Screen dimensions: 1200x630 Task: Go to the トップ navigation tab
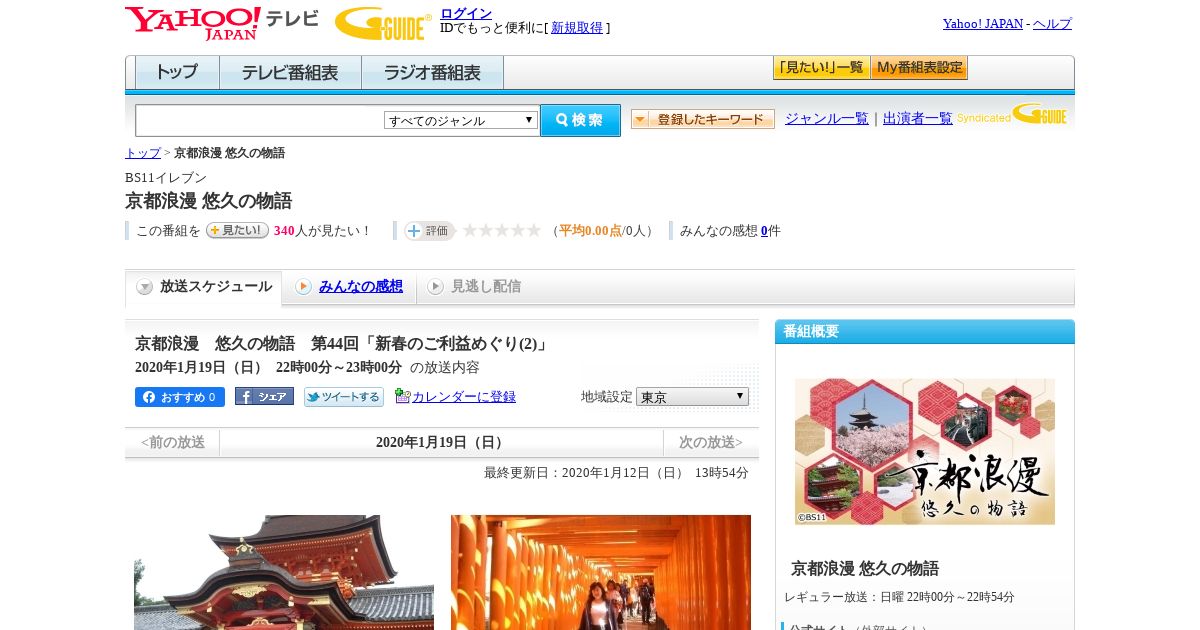[x=177, y=73]
